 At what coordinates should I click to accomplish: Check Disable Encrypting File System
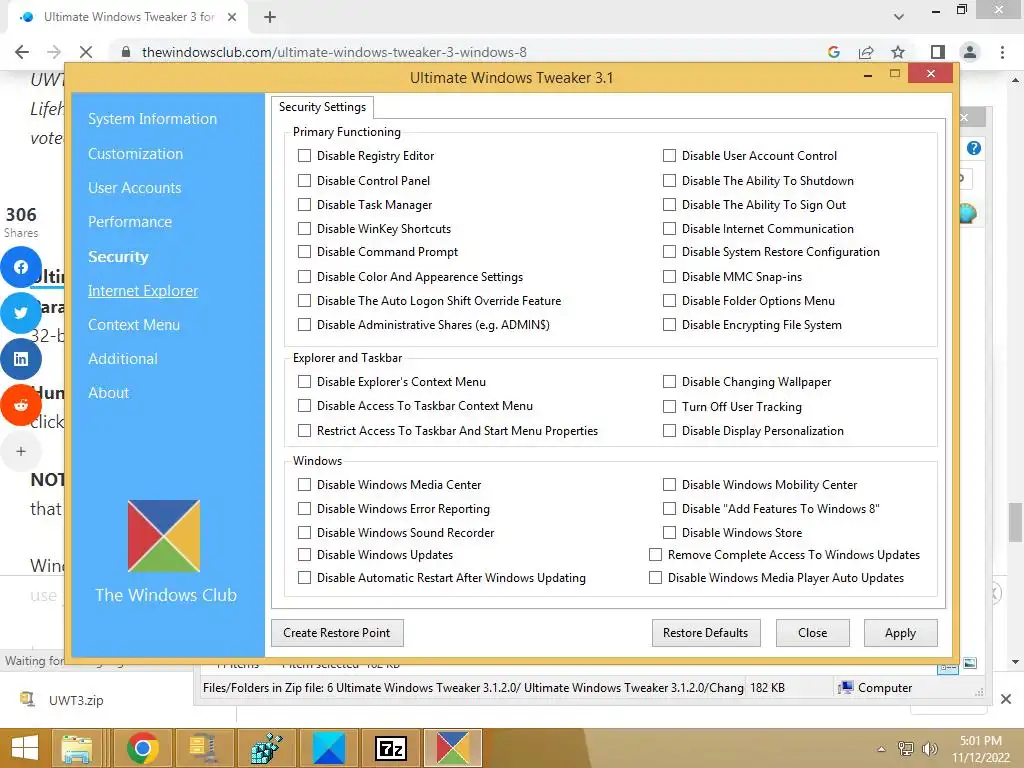[x=669, y=325]
